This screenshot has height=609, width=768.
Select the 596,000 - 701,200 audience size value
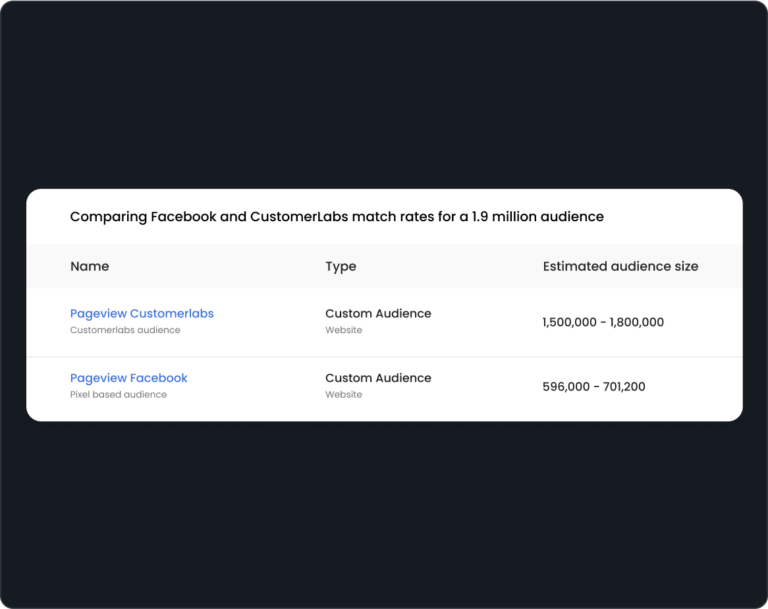point(594,387)
